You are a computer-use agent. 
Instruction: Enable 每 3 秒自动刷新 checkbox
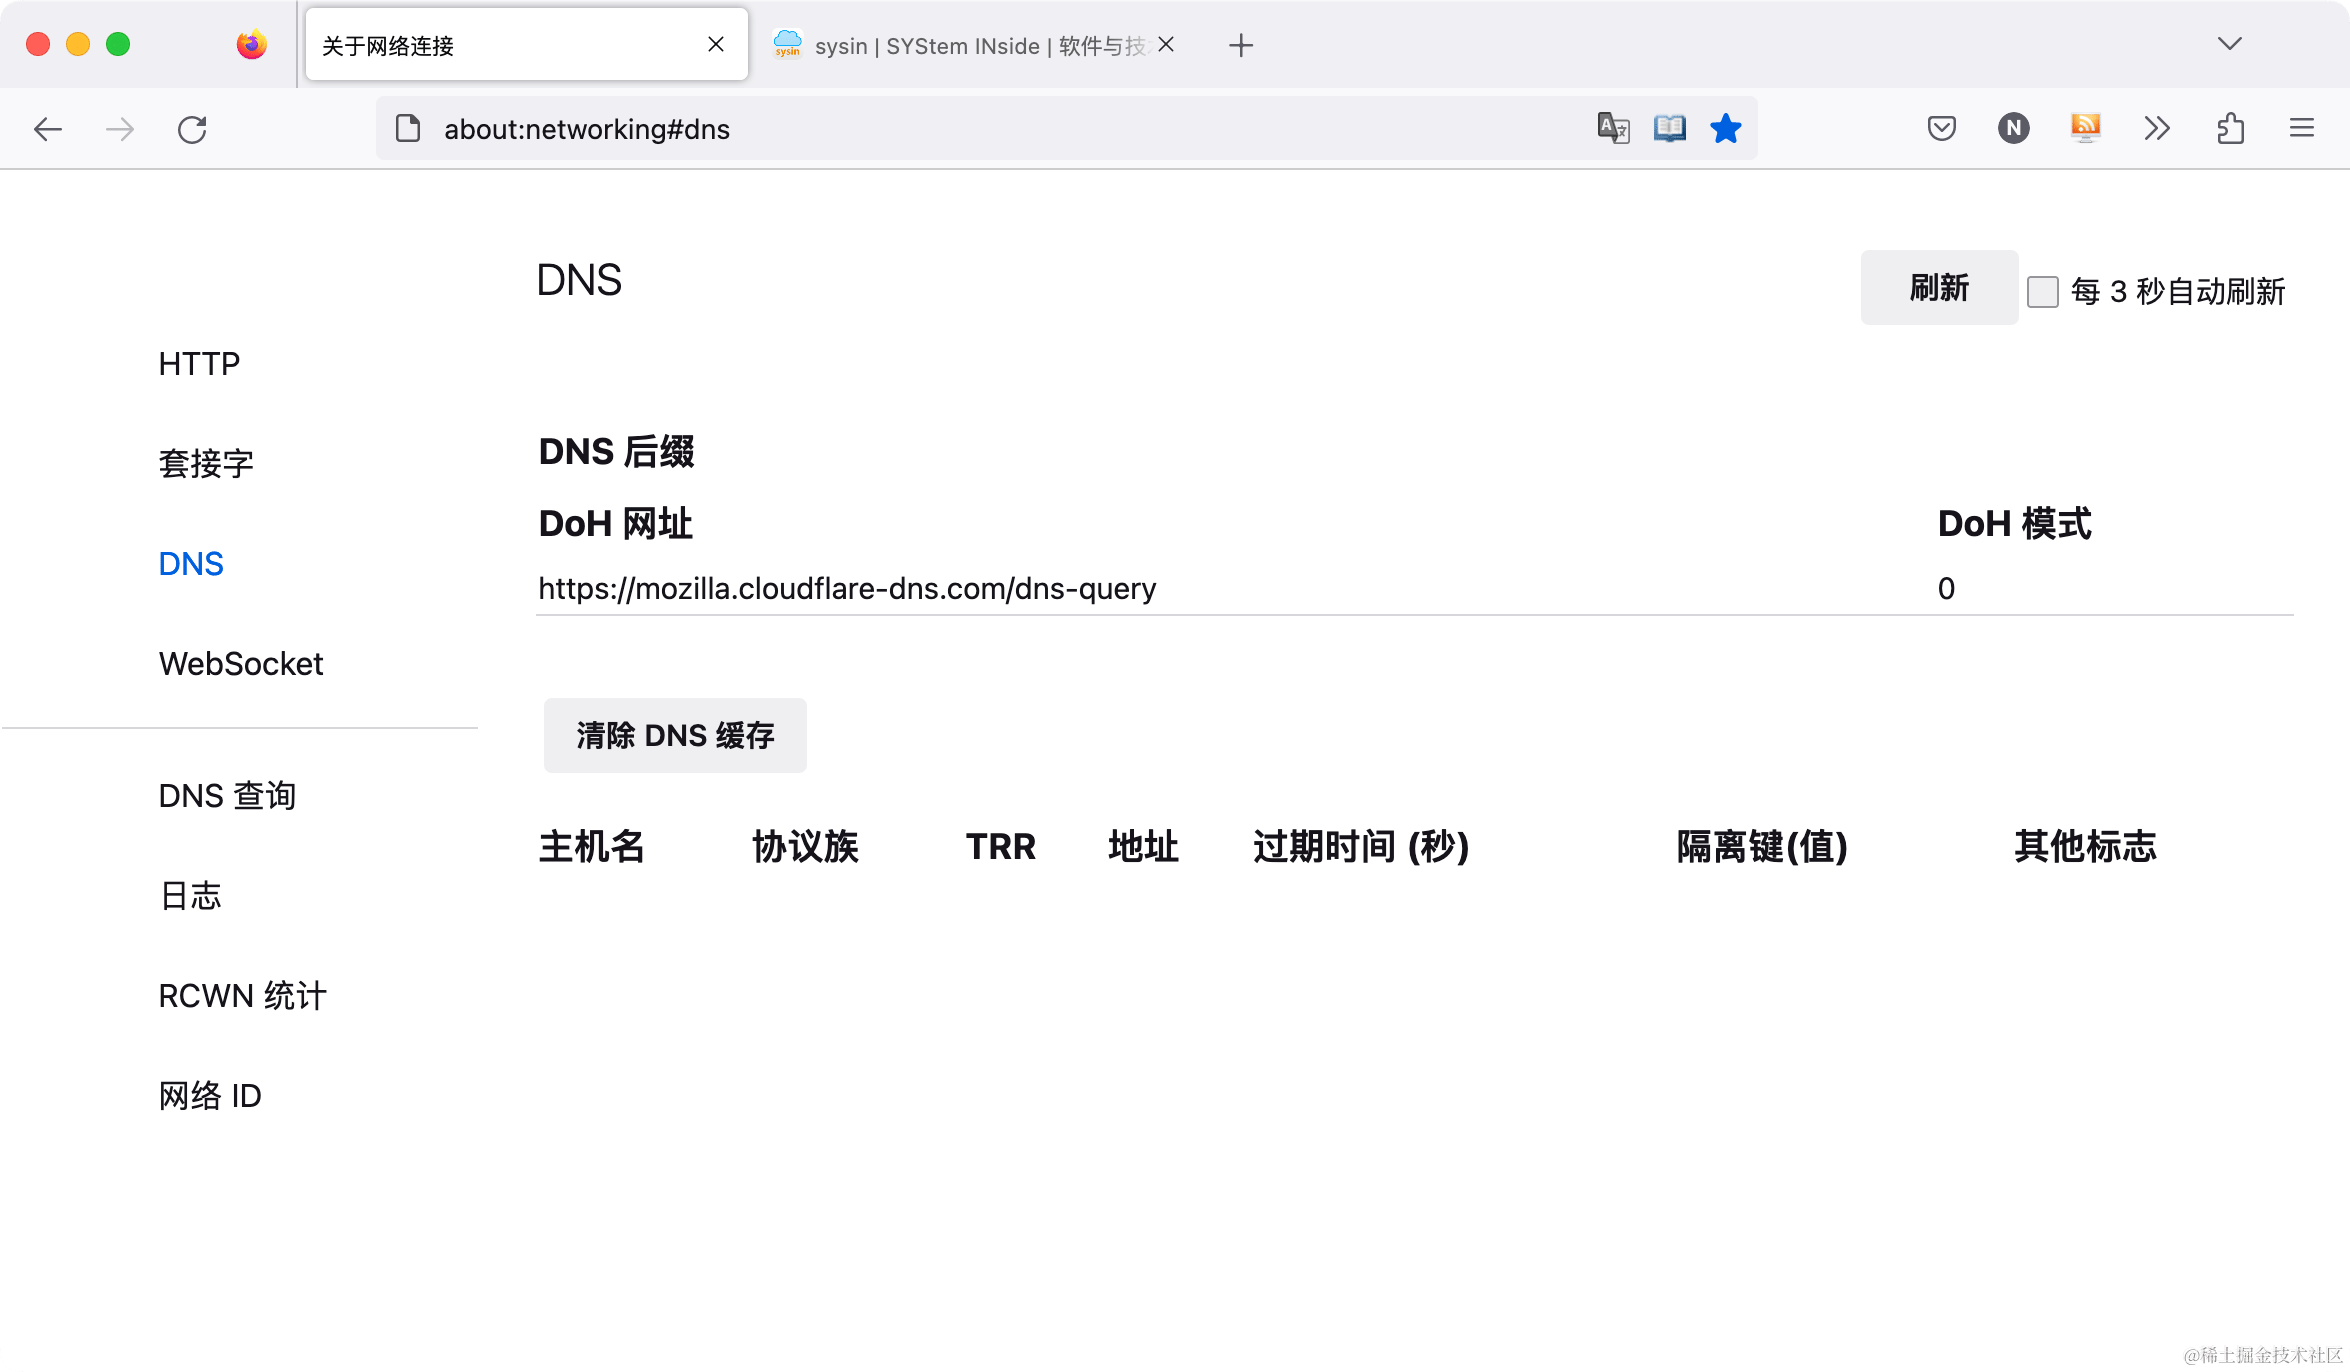pos(2042,291)
